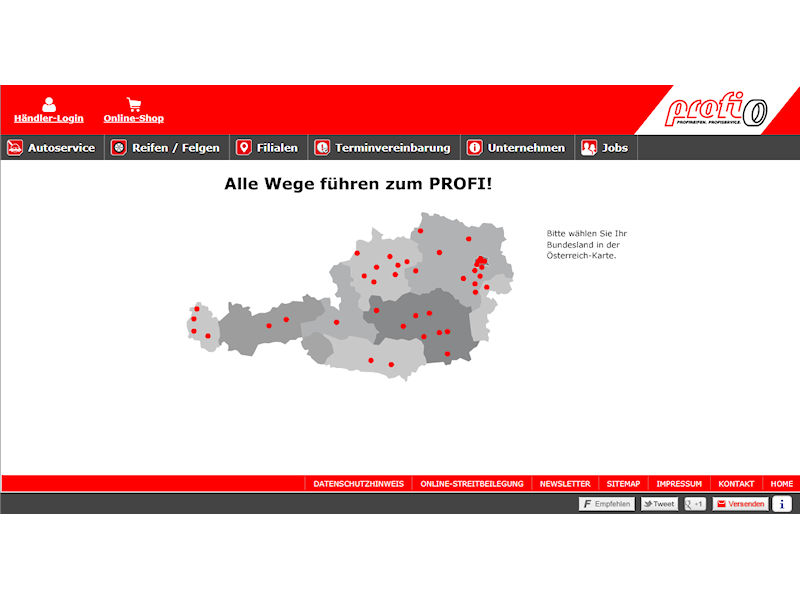This screenshot has width=800, height=600.
Task: Click the Versenden button
Action: click(x=740, y=504)
